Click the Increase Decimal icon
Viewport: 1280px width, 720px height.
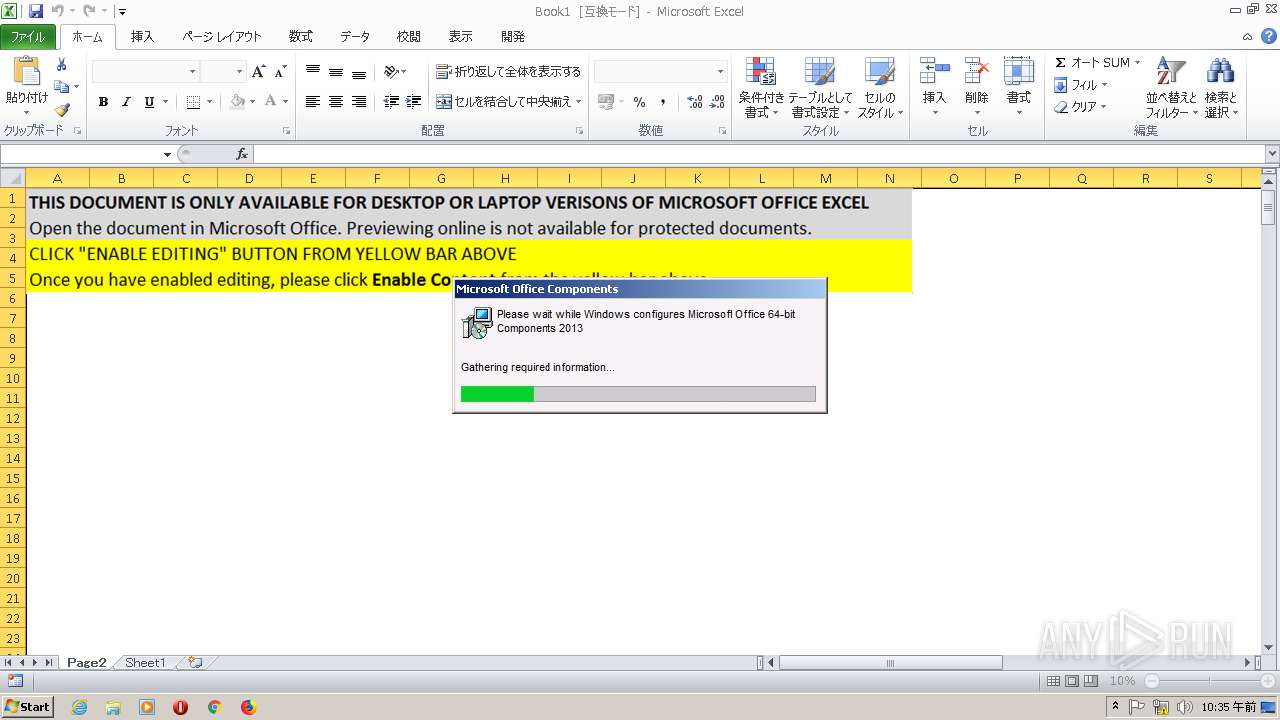695,102
